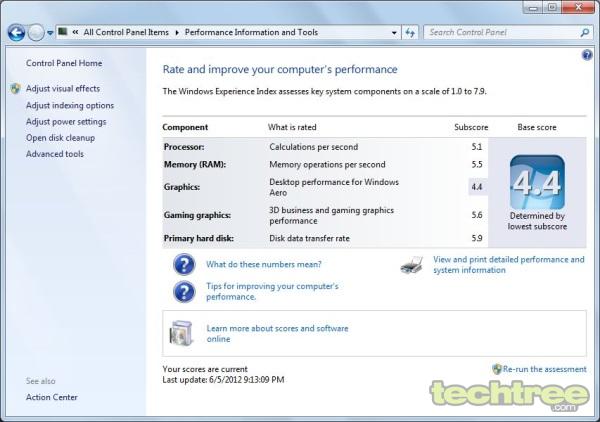Click the highlighted Graphics subscore 4.4
The height and width of the screenshot is (422, 600).
click(477, 187)
